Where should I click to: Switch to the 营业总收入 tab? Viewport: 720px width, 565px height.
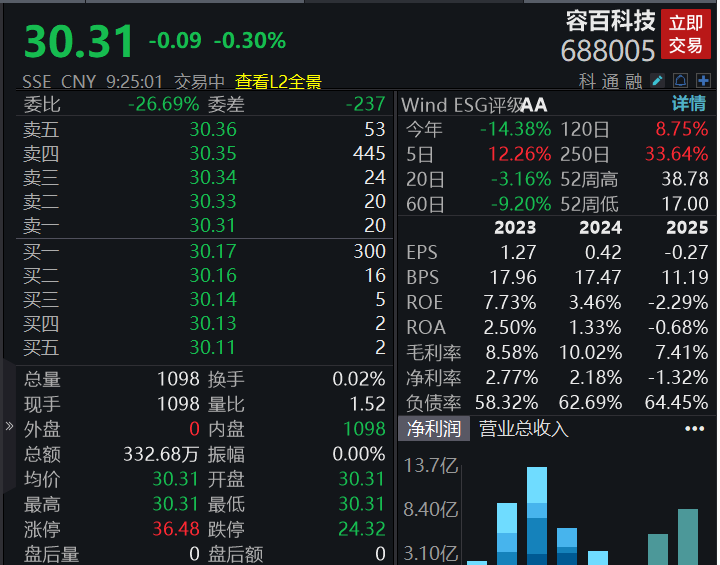click(x=524, y=429)
